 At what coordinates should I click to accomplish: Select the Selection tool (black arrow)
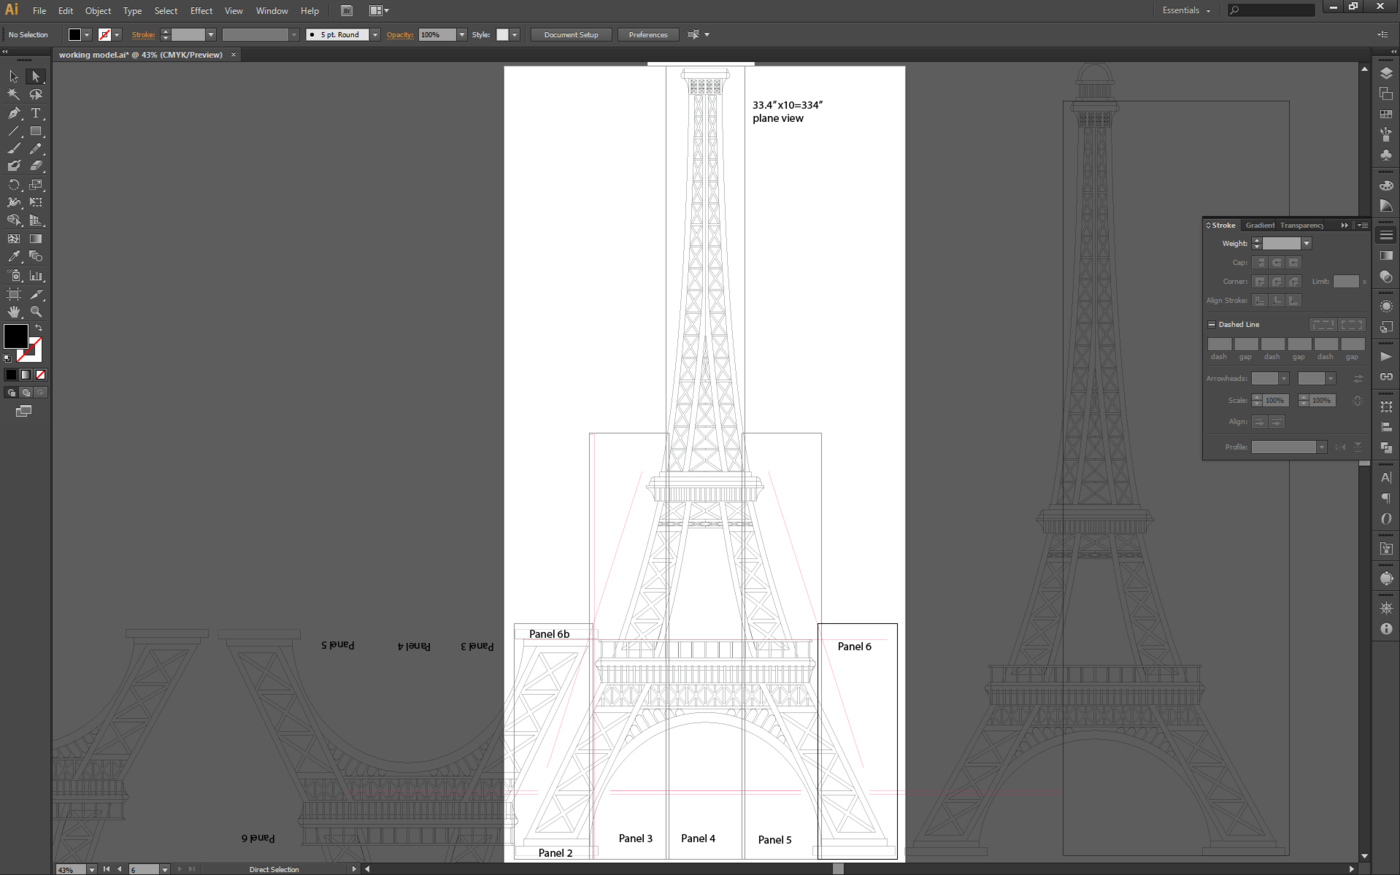coord(14,76)
